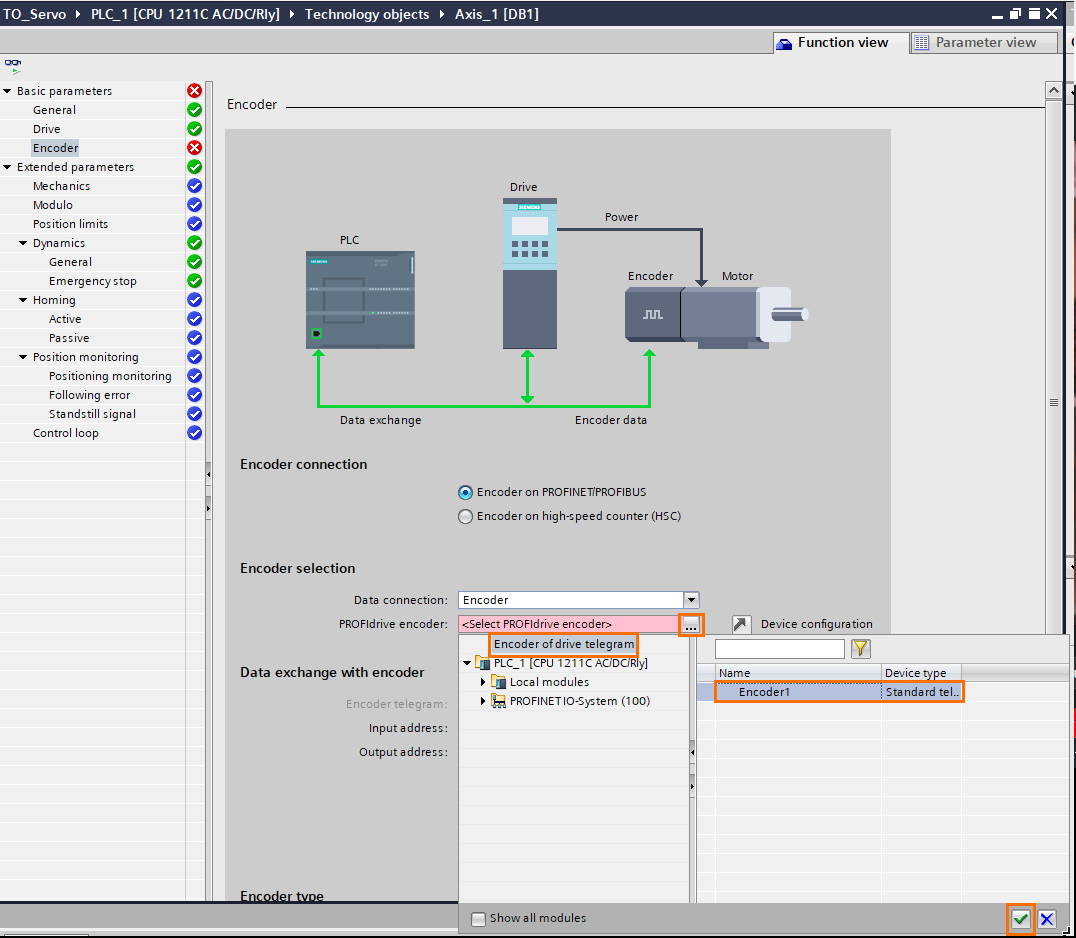Click blue check status icon beside Mechanics
This screenshot has height=938, width=1076.
coord(195,186)
